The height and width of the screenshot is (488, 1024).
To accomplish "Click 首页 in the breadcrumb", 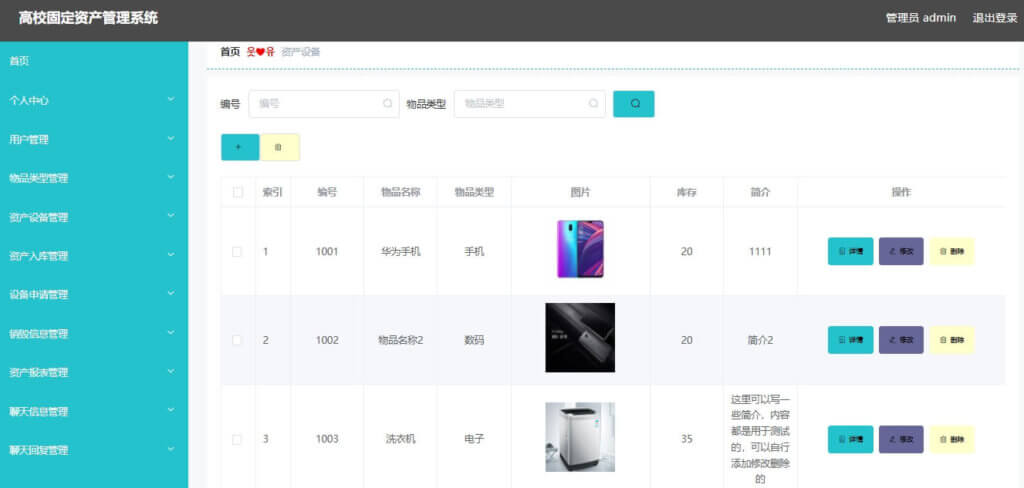I will click(230, 52).
